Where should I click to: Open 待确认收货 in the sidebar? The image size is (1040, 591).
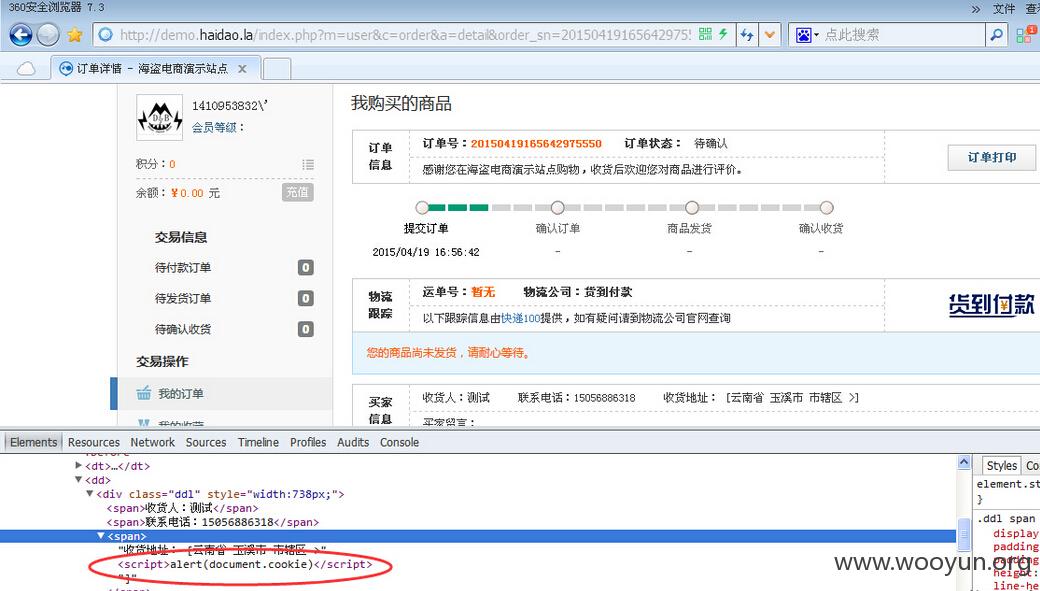pos(183,329)
